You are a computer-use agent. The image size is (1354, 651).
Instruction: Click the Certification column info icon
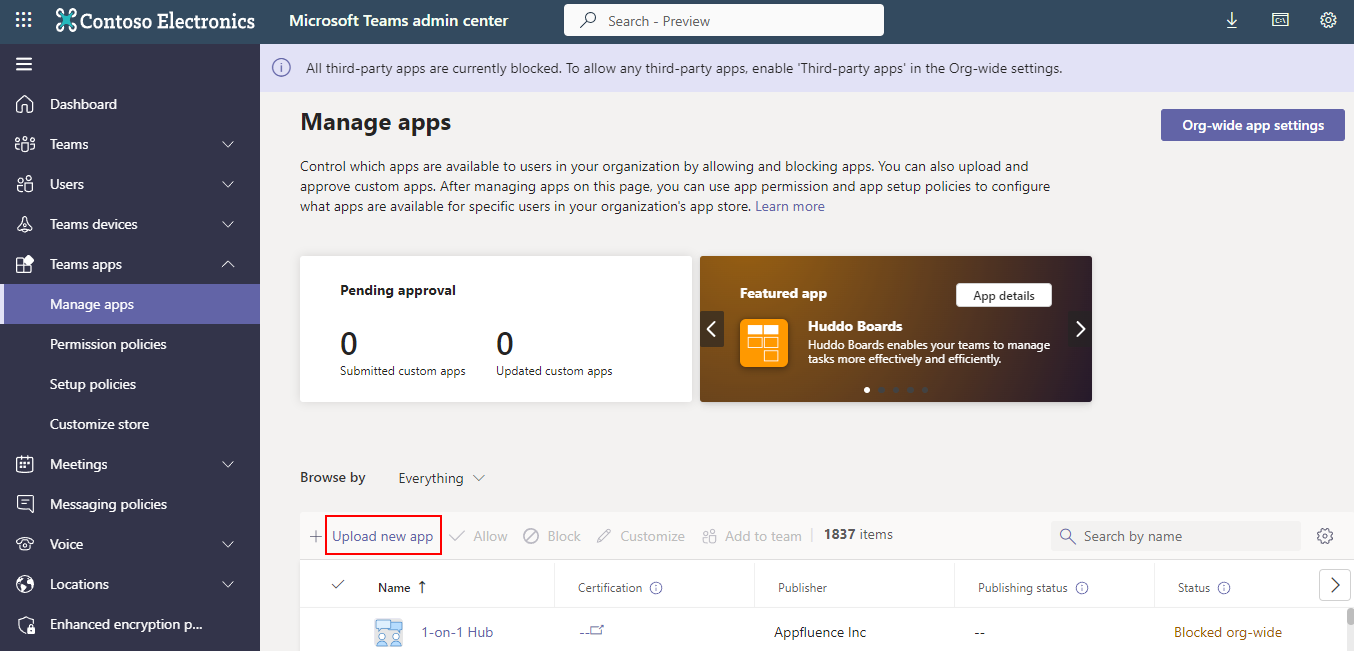(x=656, y=588)
